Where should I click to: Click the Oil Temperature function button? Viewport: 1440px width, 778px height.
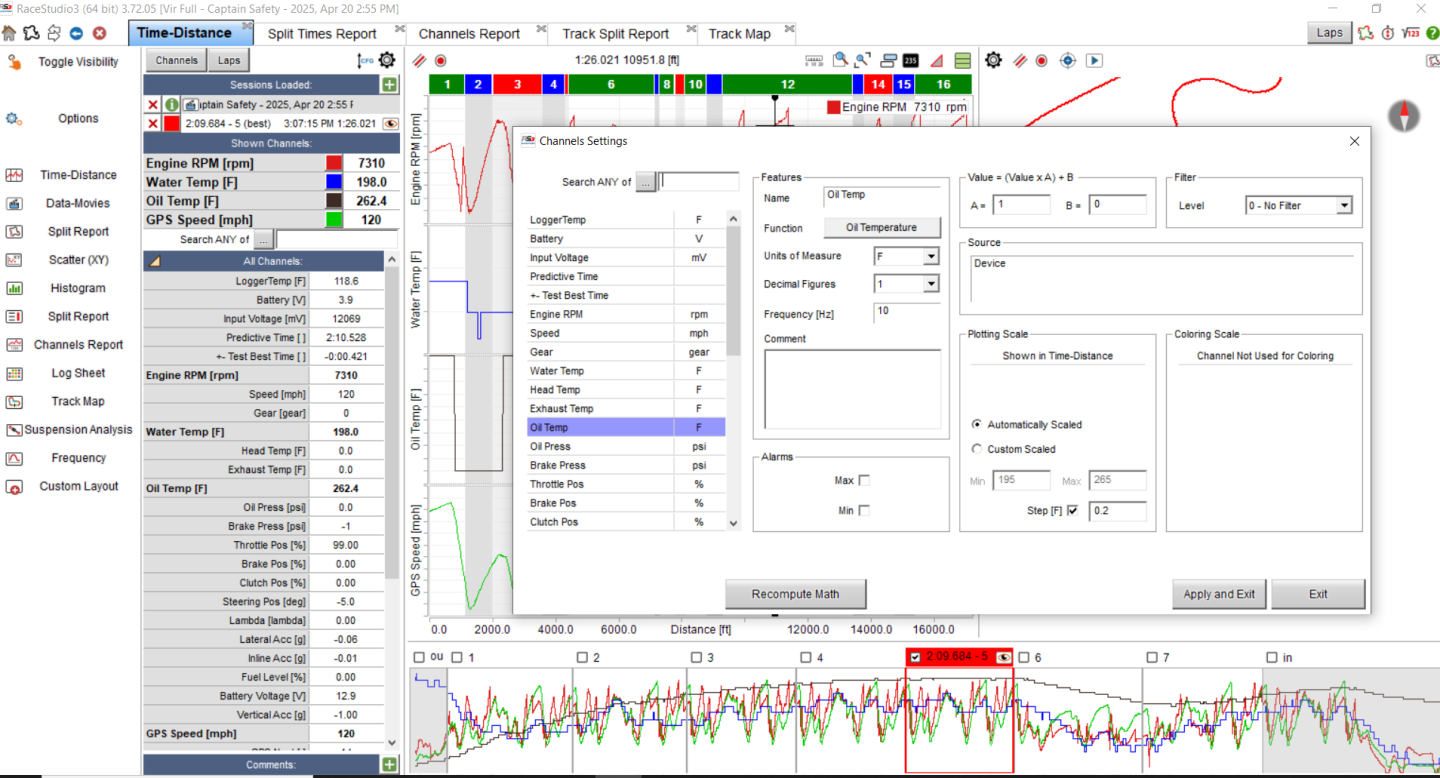pos(881,228)
